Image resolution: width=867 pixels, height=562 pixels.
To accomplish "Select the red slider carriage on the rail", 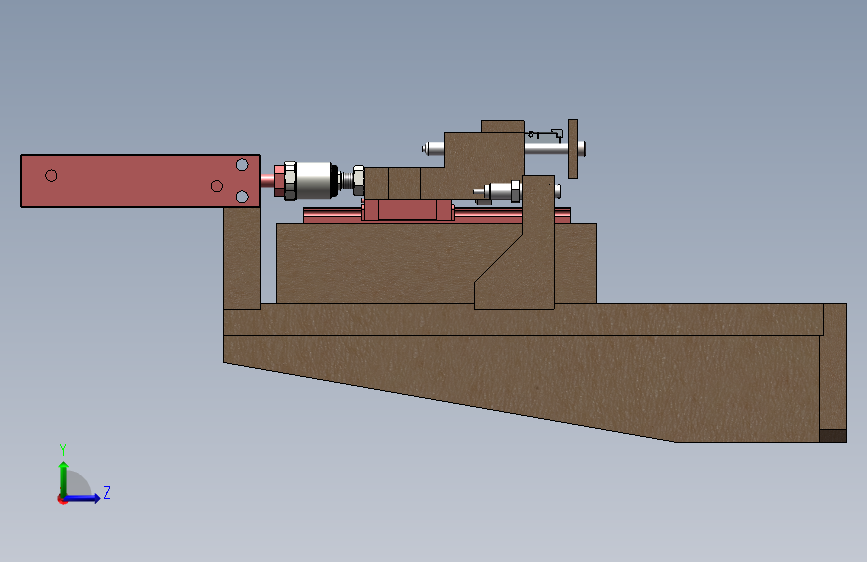I will [x=408, y=210].
